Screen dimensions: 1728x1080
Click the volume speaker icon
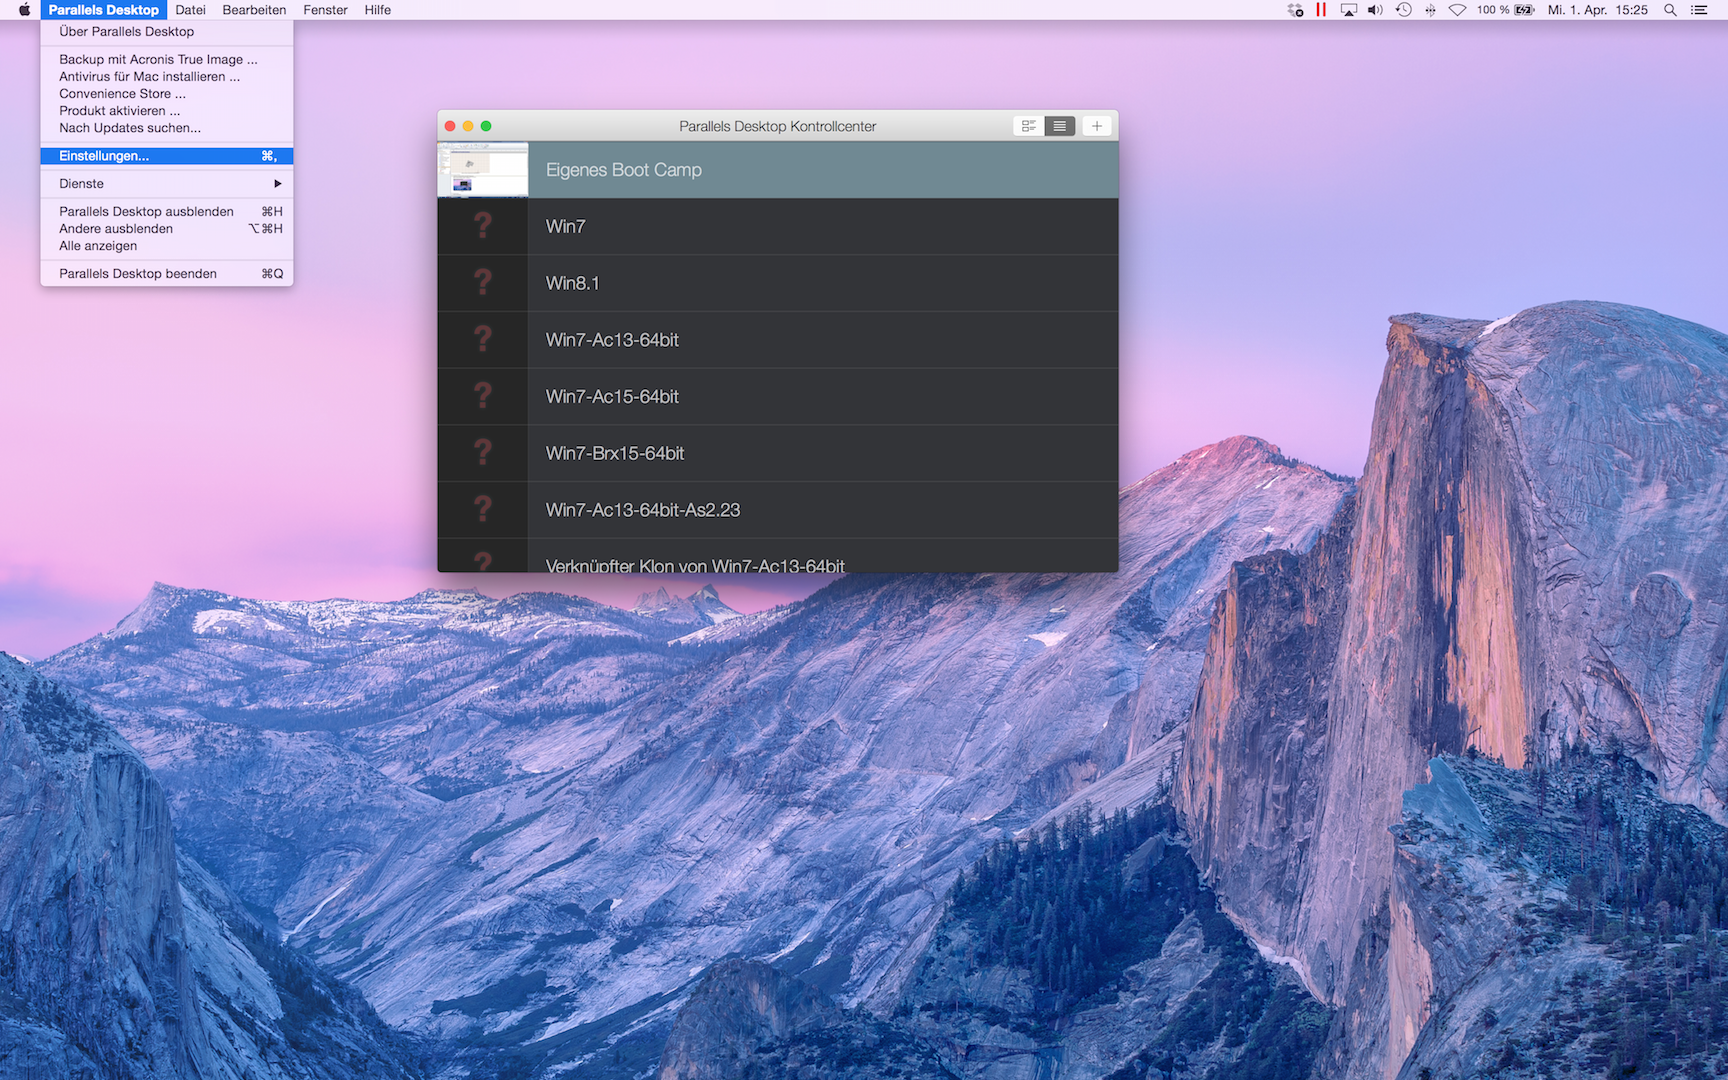[1375, 10]
